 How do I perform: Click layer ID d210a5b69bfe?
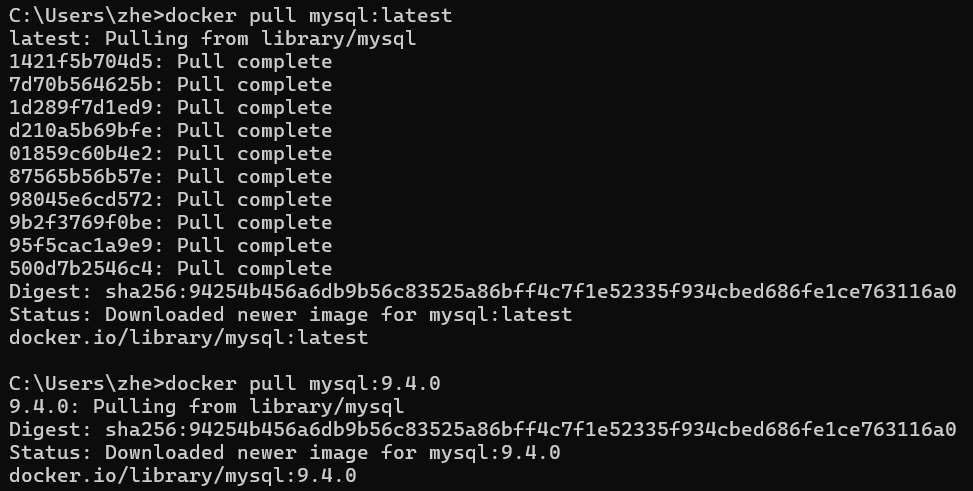(81, 130)
